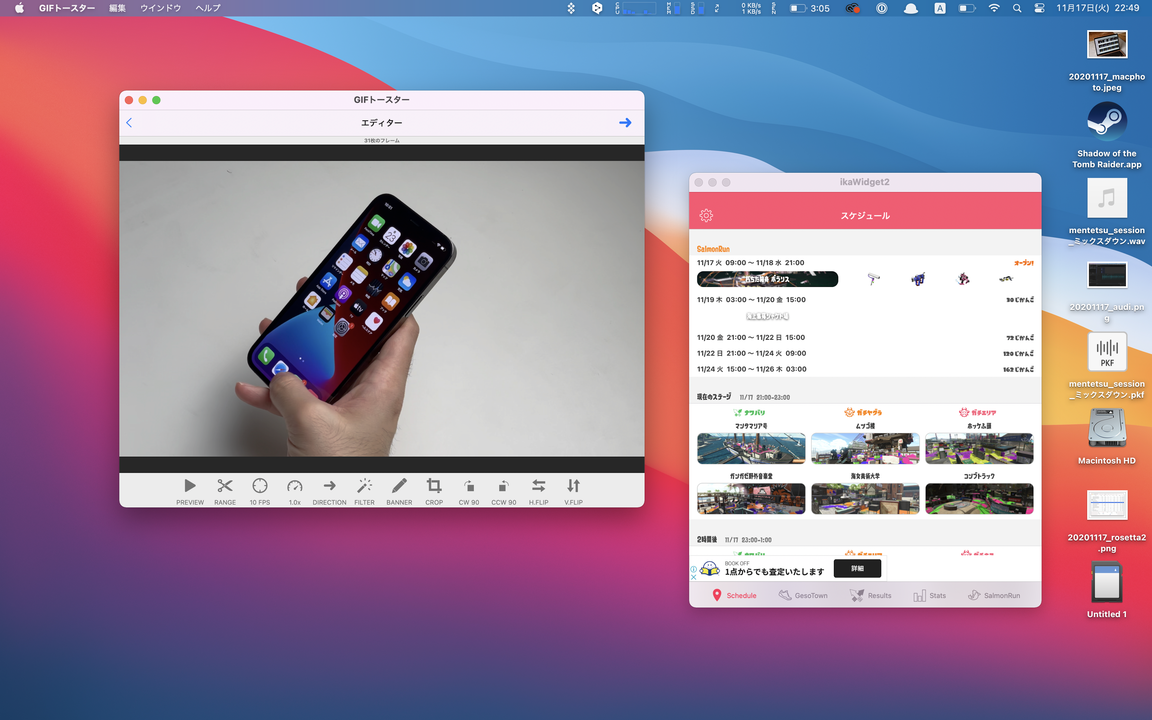Click the Dropbox menu bar icon

point(571,8)
